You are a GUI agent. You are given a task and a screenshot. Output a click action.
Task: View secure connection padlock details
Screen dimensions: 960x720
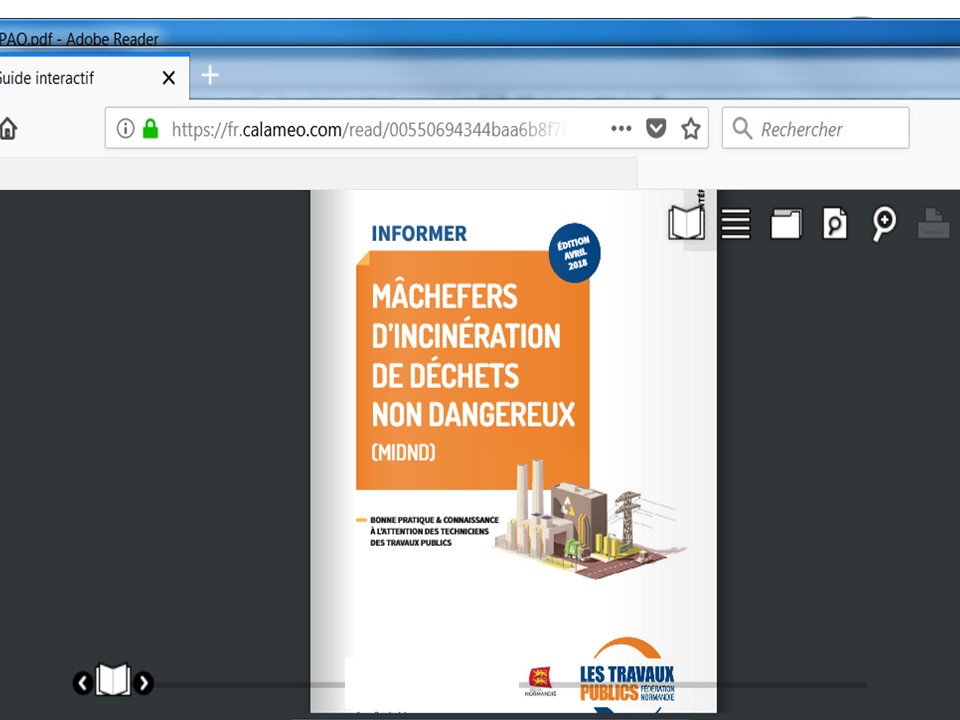150,129
